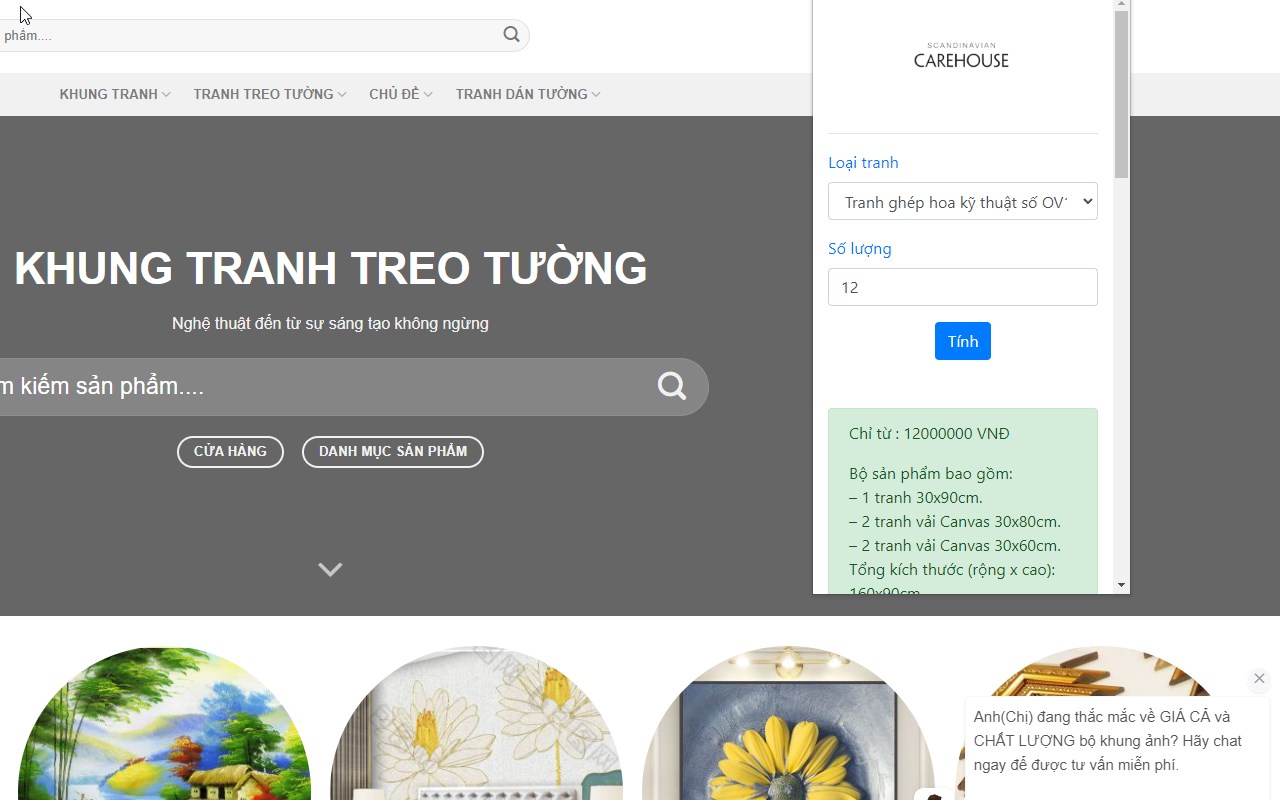Screen dimensions: 1280x800
Task: Click the popup scrollbar up arrow
Action: [1121, 5]
